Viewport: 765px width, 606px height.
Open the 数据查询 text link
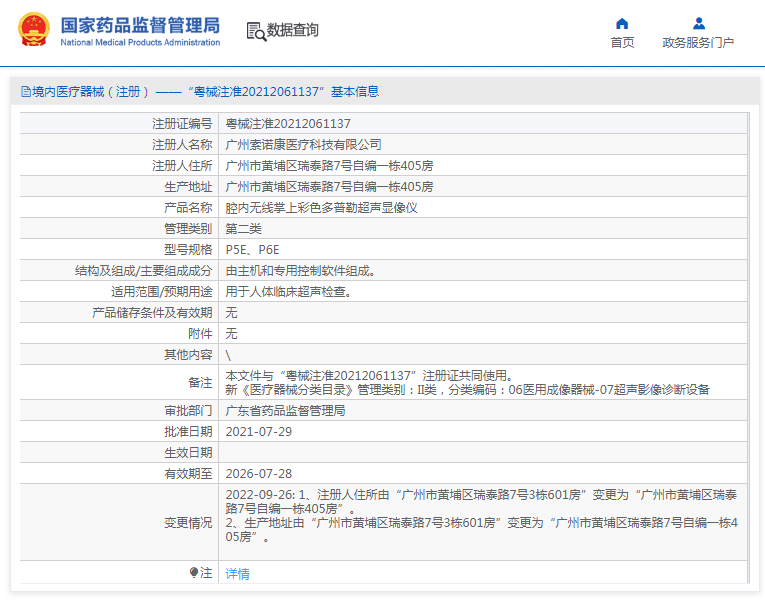(x=293, y=31)
